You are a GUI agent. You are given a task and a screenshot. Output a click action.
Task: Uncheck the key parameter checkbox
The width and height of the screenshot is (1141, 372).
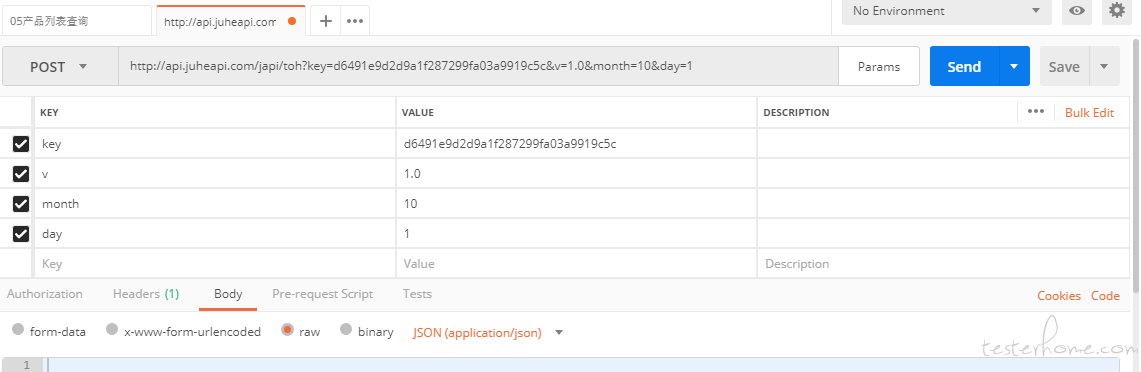point(21,144)
